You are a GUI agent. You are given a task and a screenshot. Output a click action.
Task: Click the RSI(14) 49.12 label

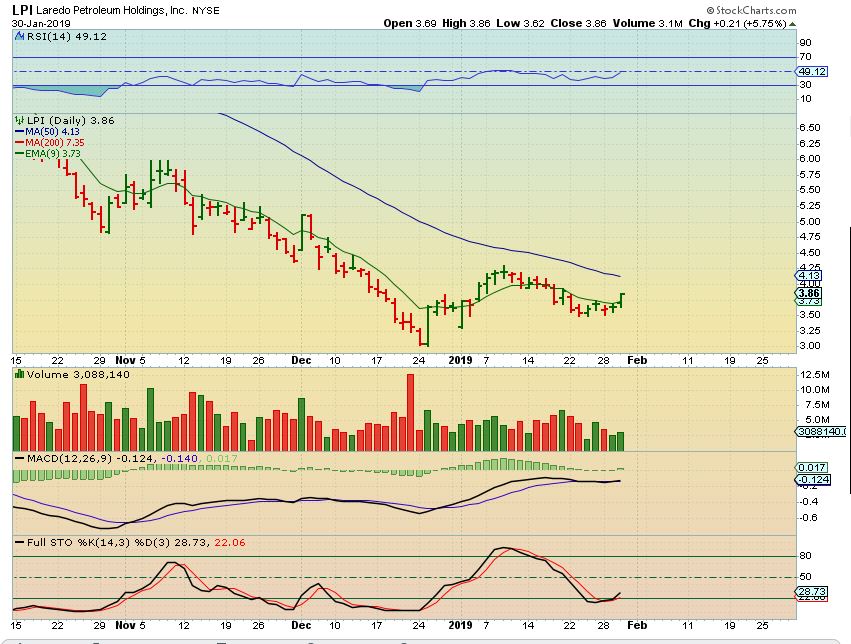click(x=66, y=36)
